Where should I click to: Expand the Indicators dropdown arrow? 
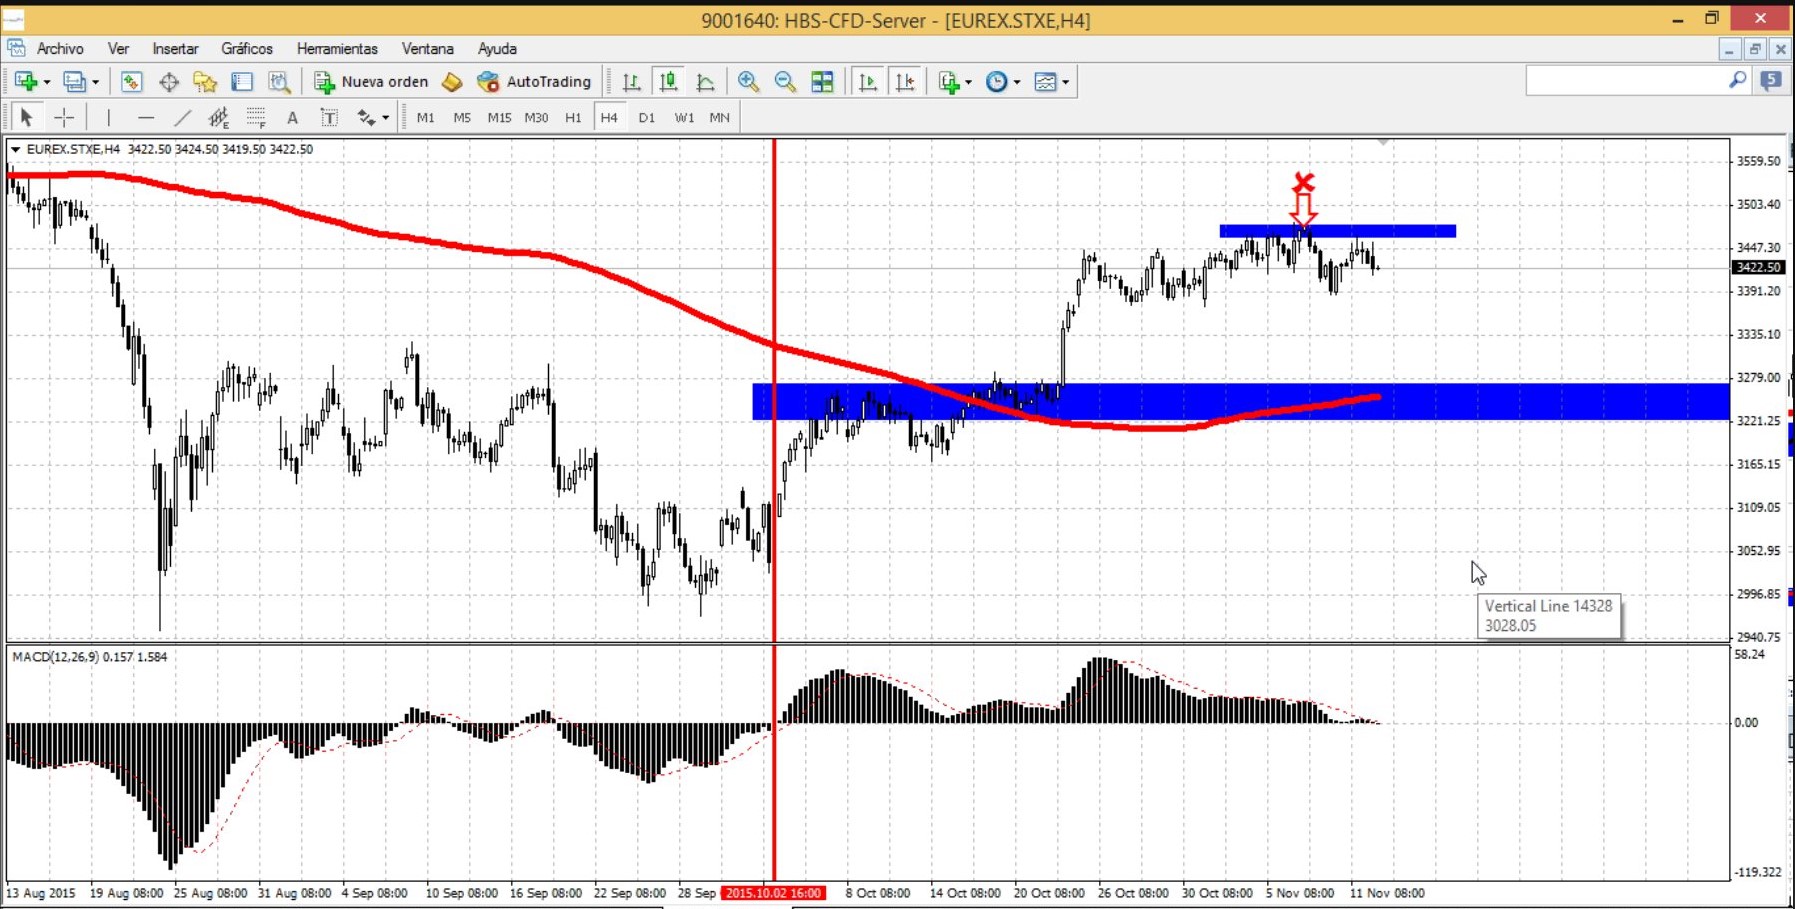tap(968, 82)
